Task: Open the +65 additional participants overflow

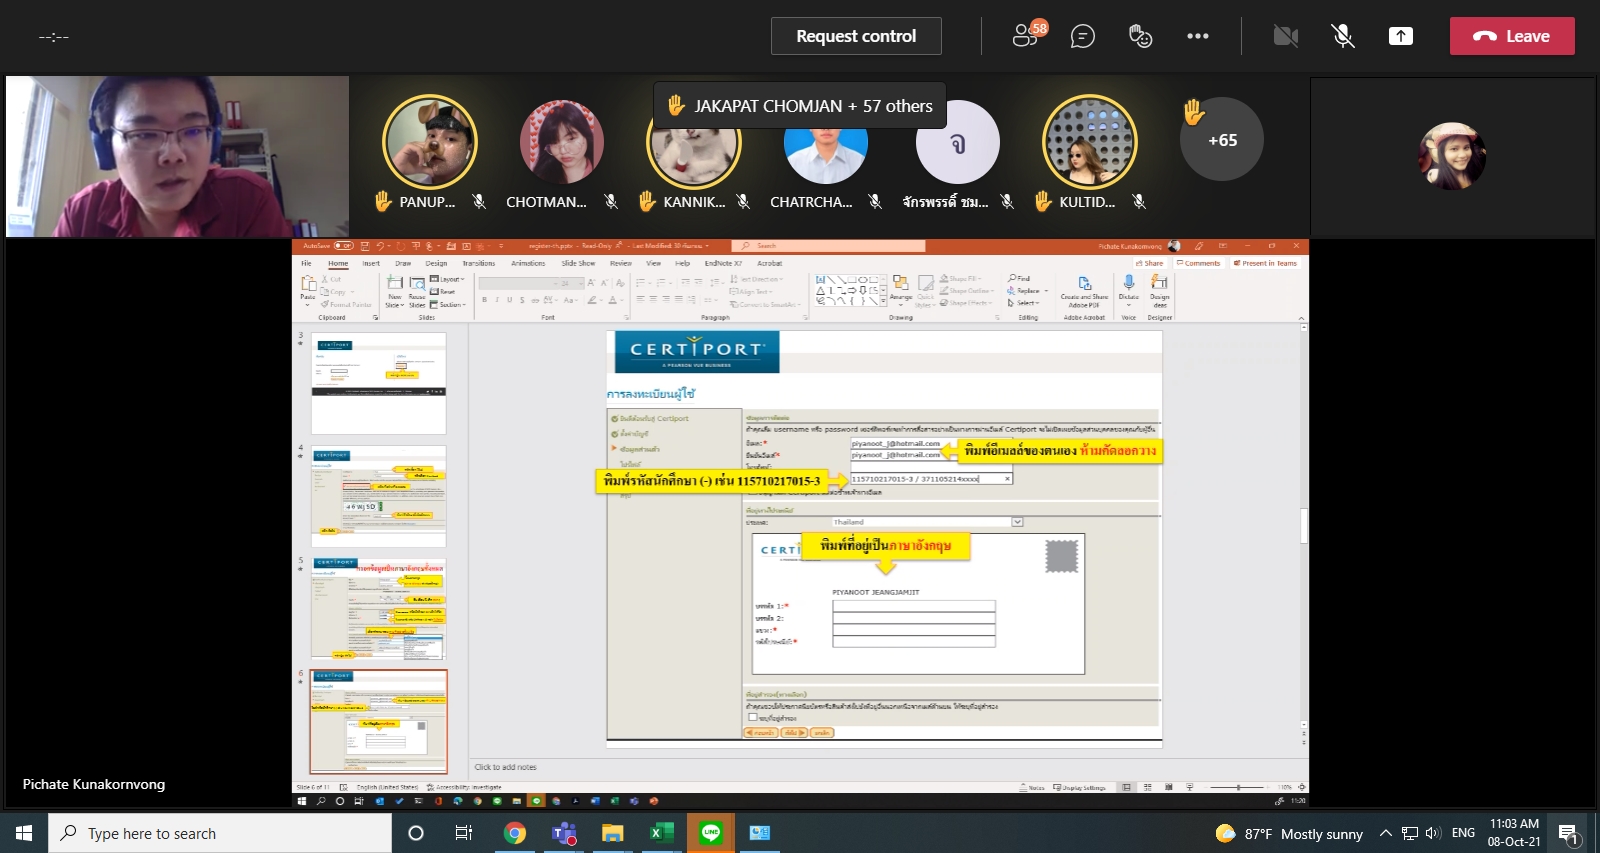Action: point(1222,140)
